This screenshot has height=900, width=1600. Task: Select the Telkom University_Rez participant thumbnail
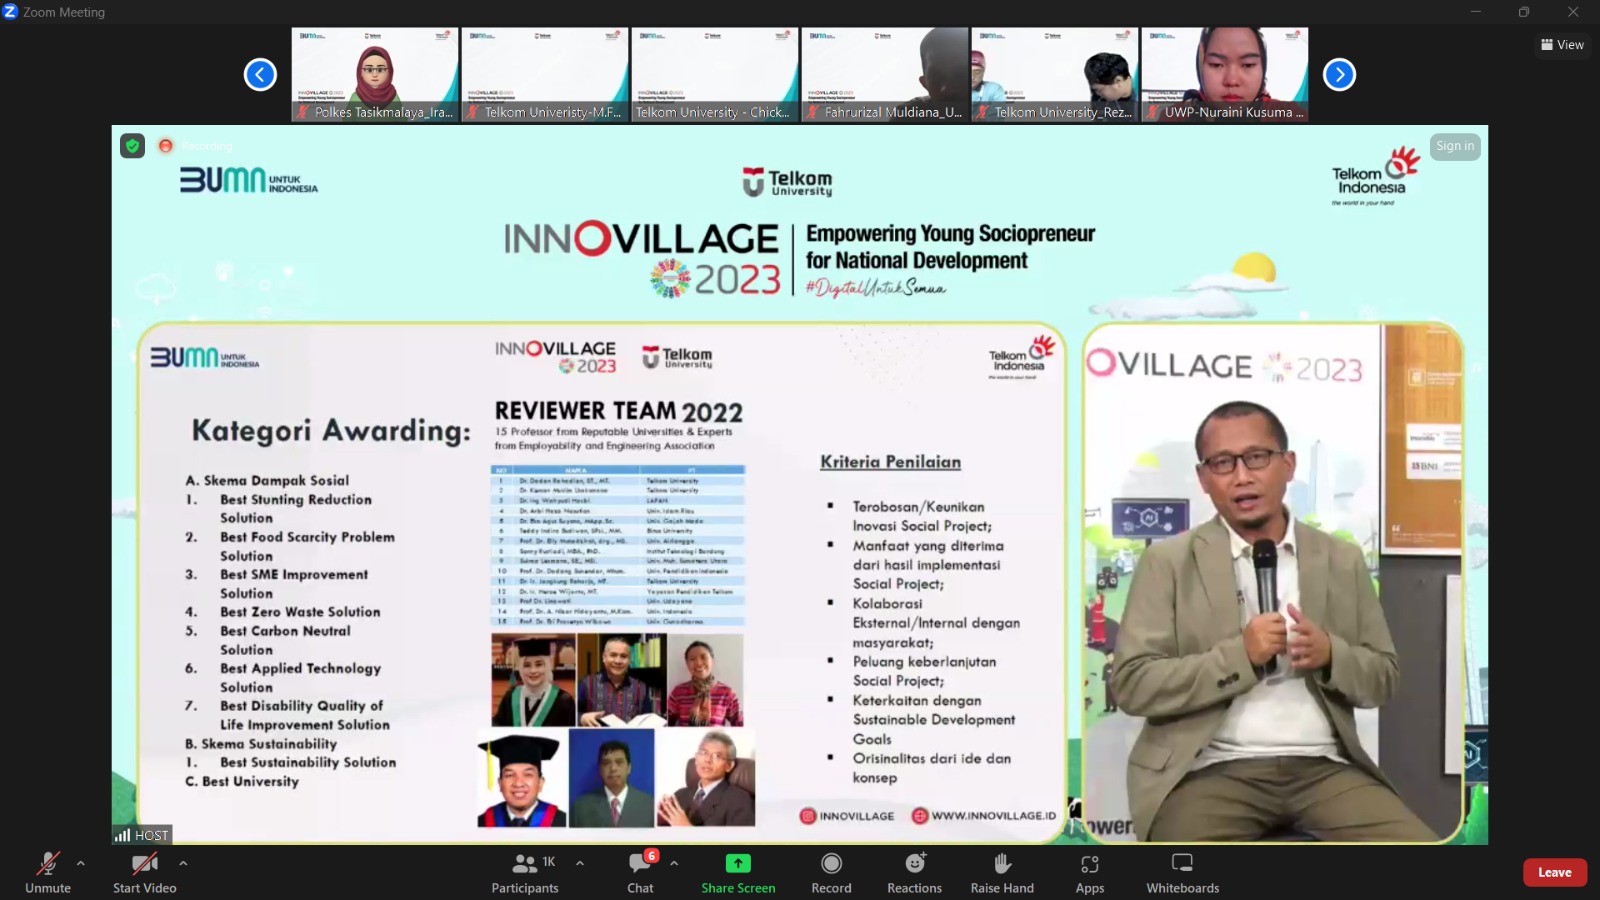(x=1055, y=75)
